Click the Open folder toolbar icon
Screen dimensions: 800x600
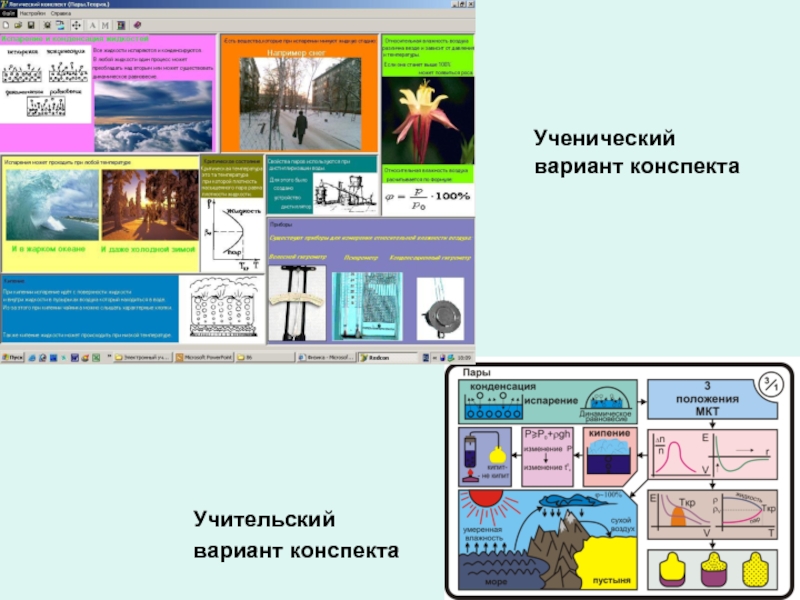pos(18,25)
